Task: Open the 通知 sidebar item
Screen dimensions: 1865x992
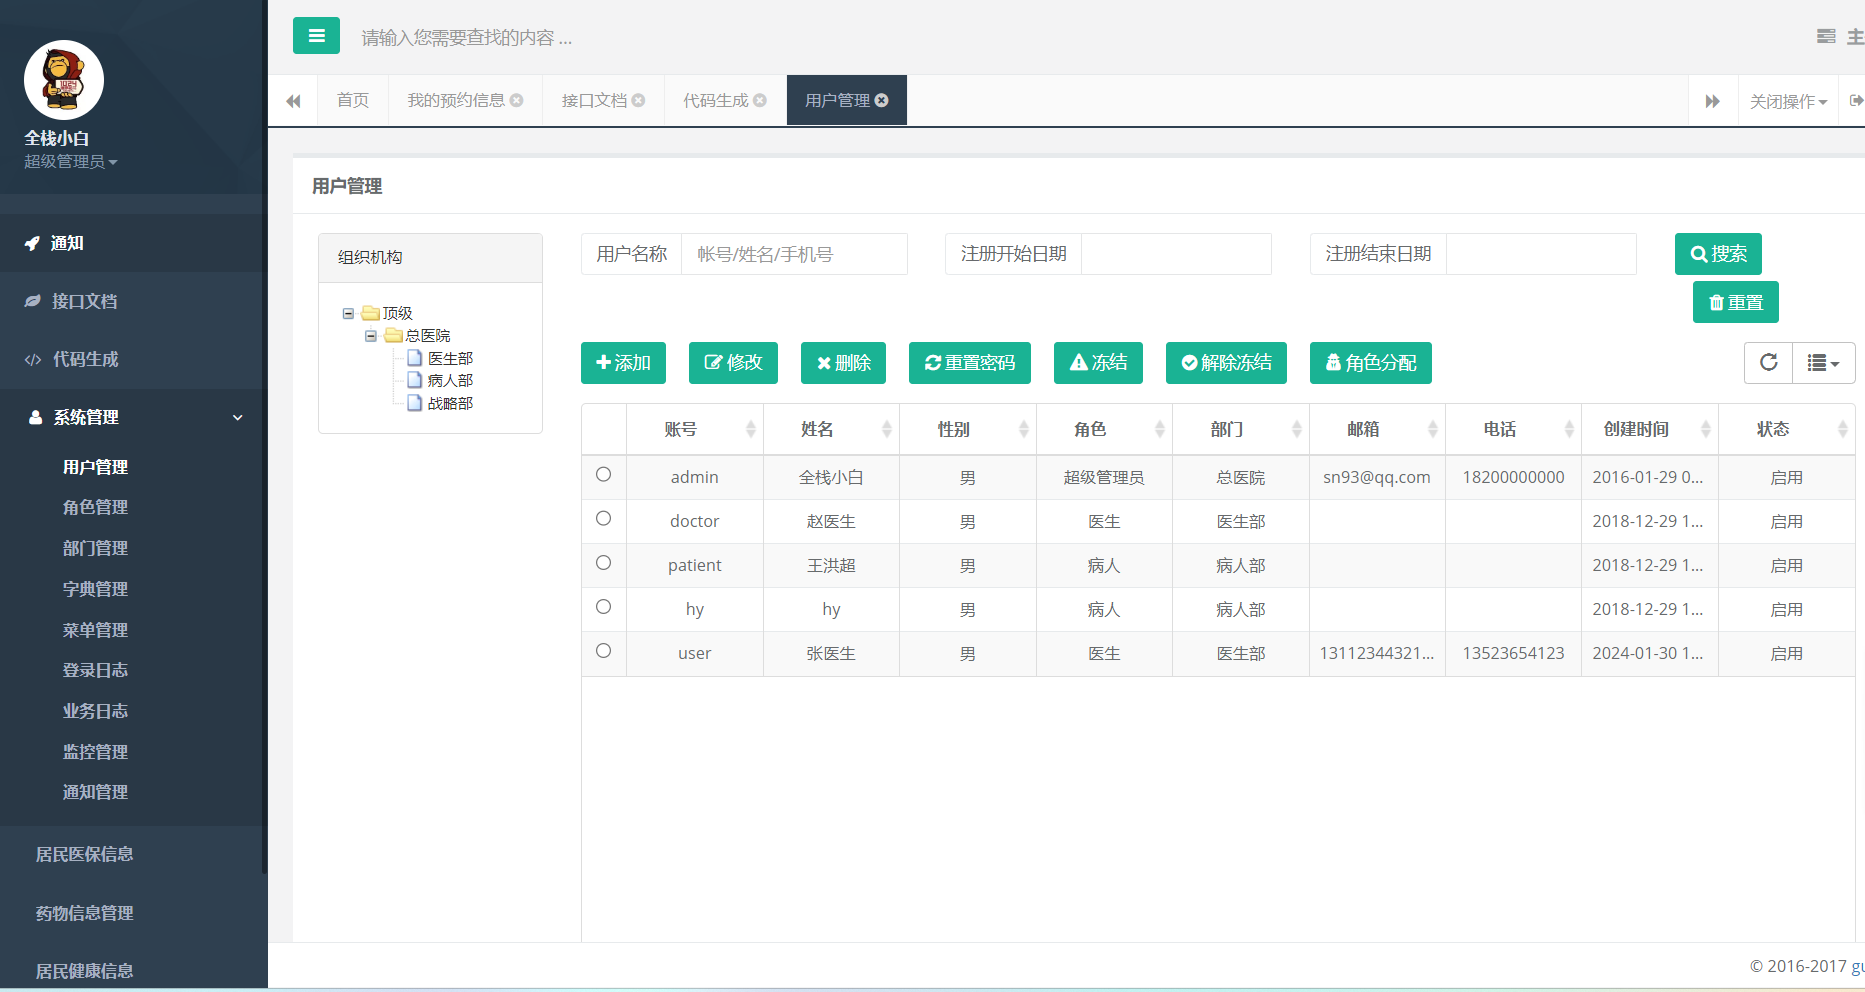Action: coord(132,243)
